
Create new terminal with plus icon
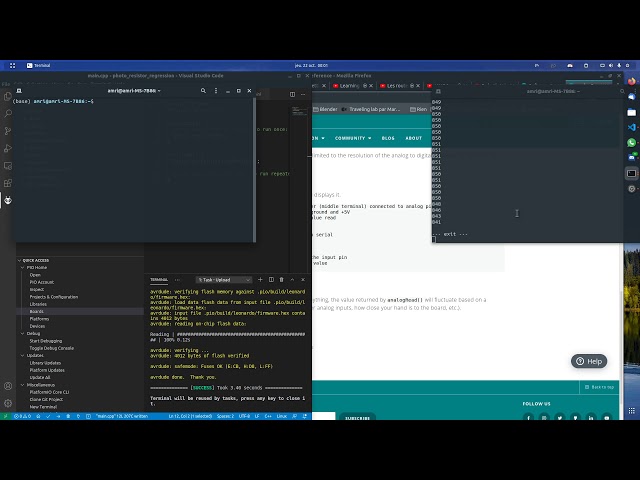pos(260,280)
